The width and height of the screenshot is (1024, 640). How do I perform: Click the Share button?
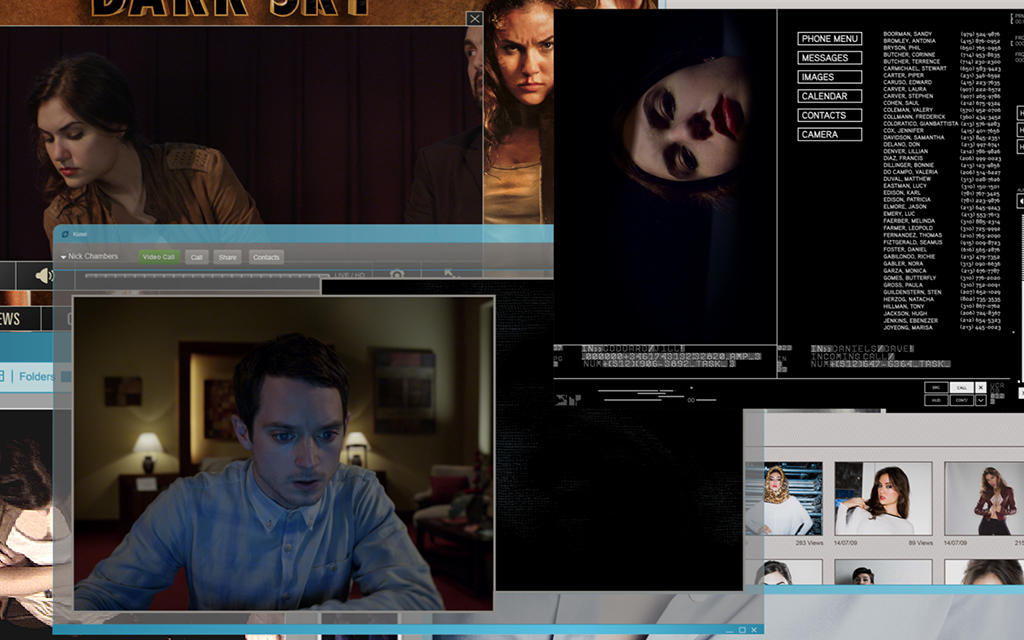(227, 257)
